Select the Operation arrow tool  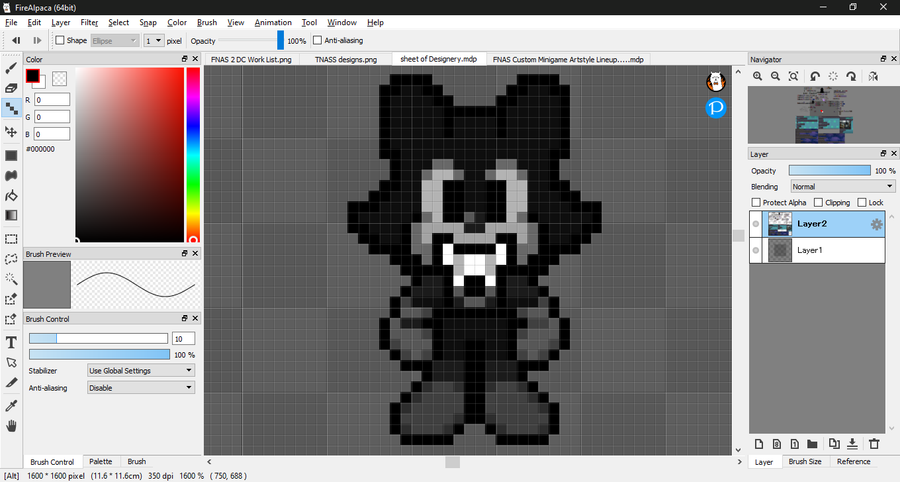point(11,363)
